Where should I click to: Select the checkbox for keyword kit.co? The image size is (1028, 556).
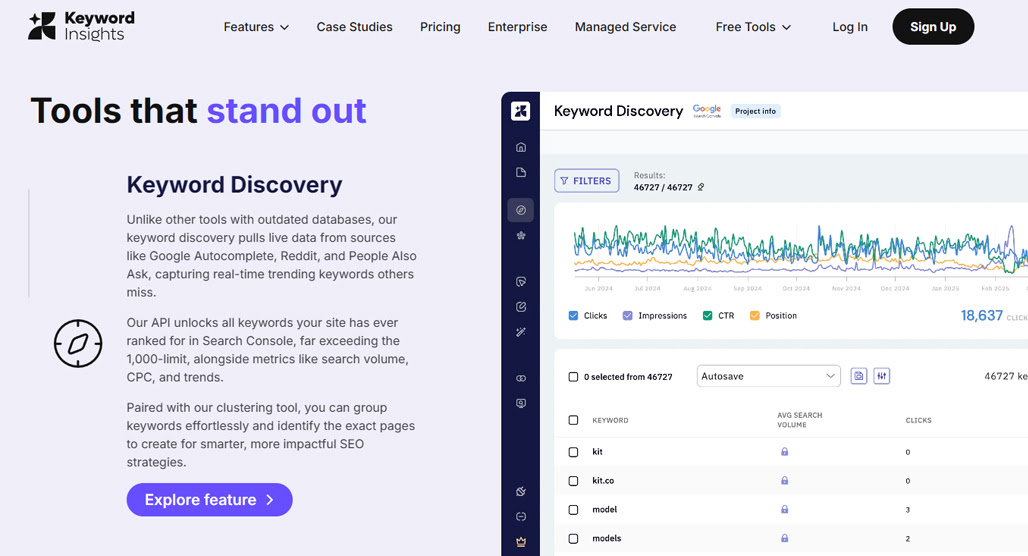[x=573, y=481]
